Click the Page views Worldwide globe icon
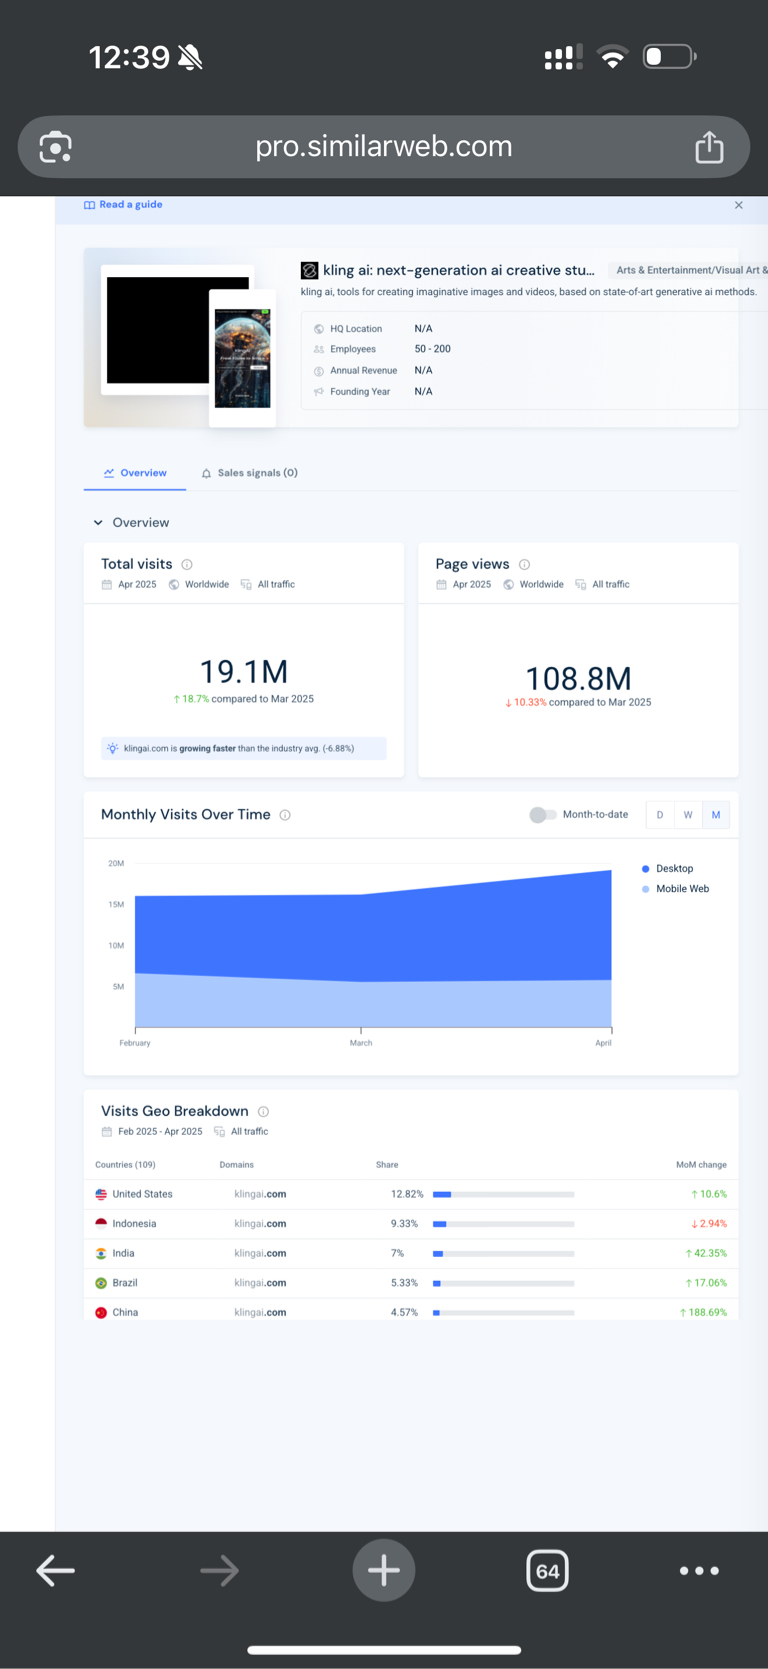 508,585
